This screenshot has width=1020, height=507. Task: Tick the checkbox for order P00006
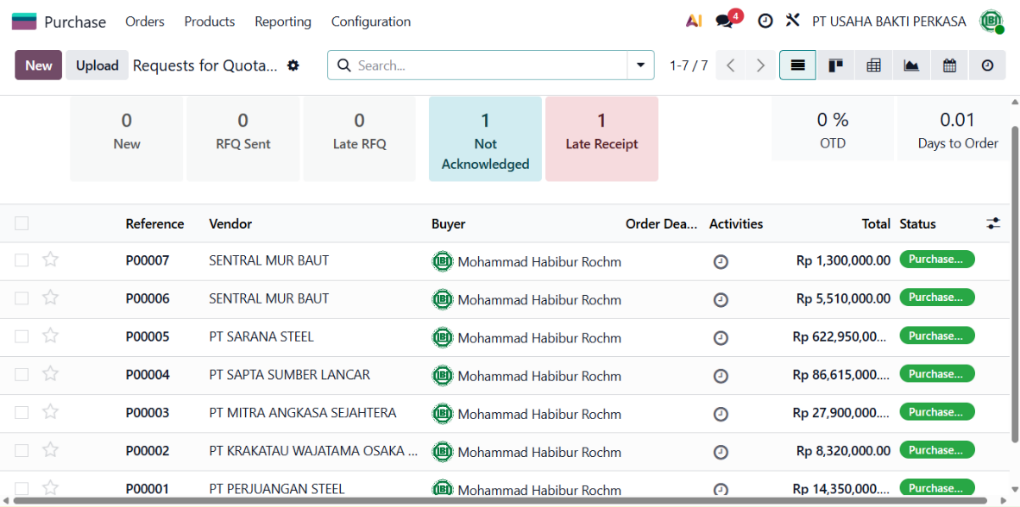pyautogui.click(x=21, y=299)
